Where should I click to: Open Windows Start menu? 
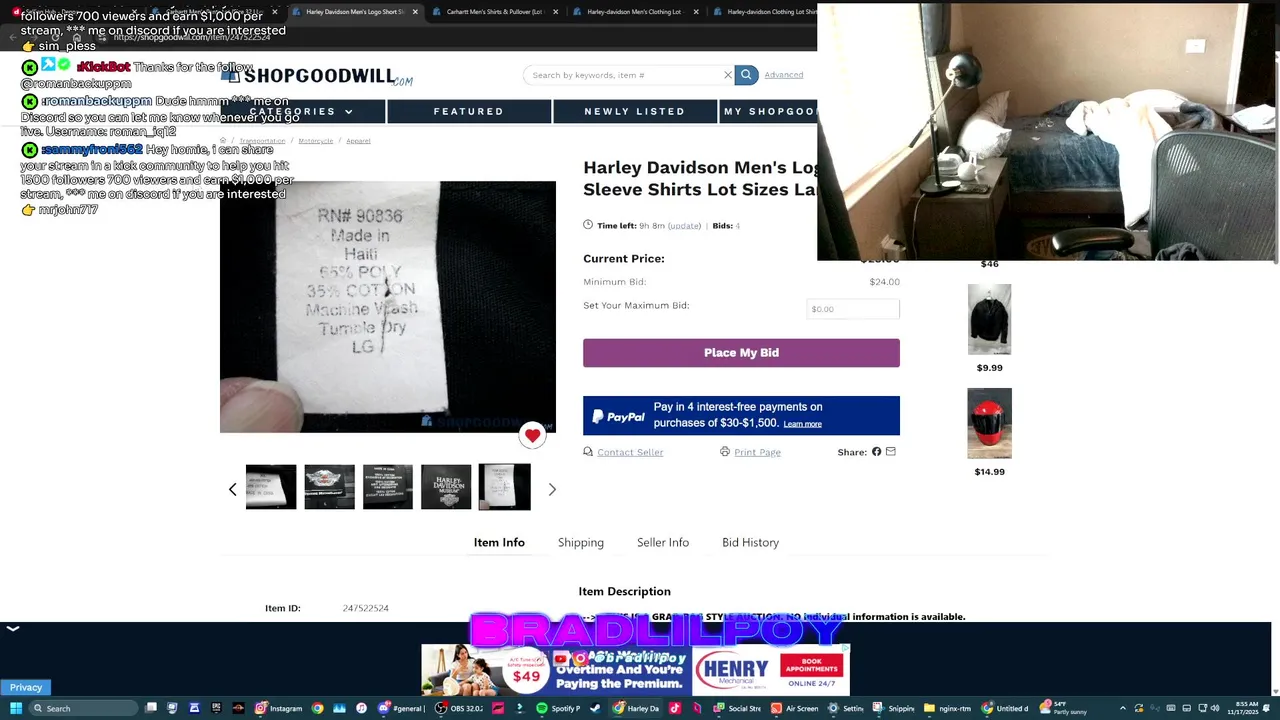[x=16, y=708]
